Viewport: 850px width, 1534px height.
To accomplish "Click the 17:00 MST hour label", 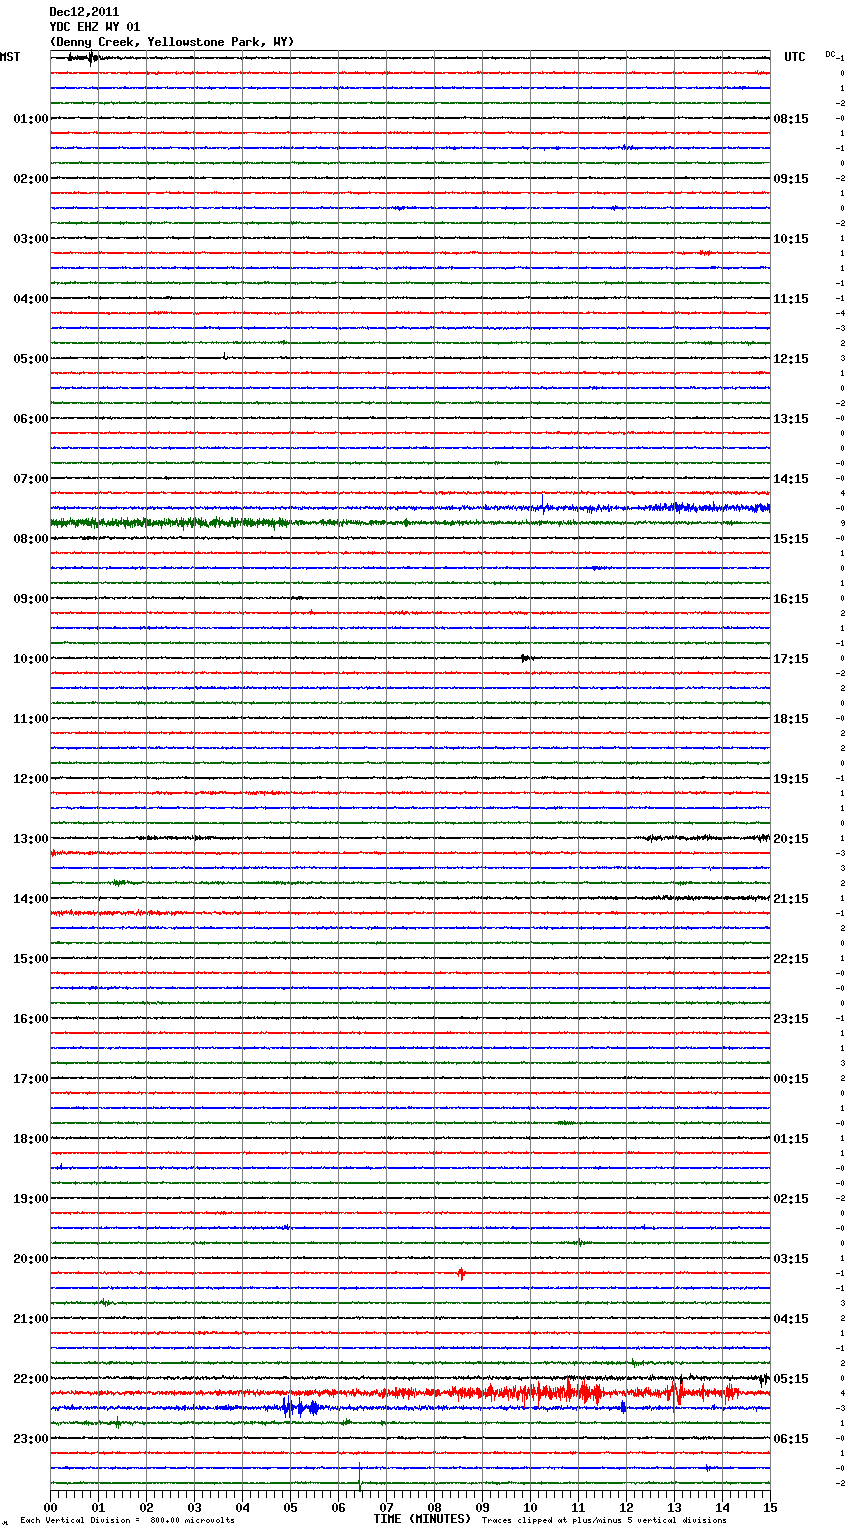I will tap(31, 1079).
